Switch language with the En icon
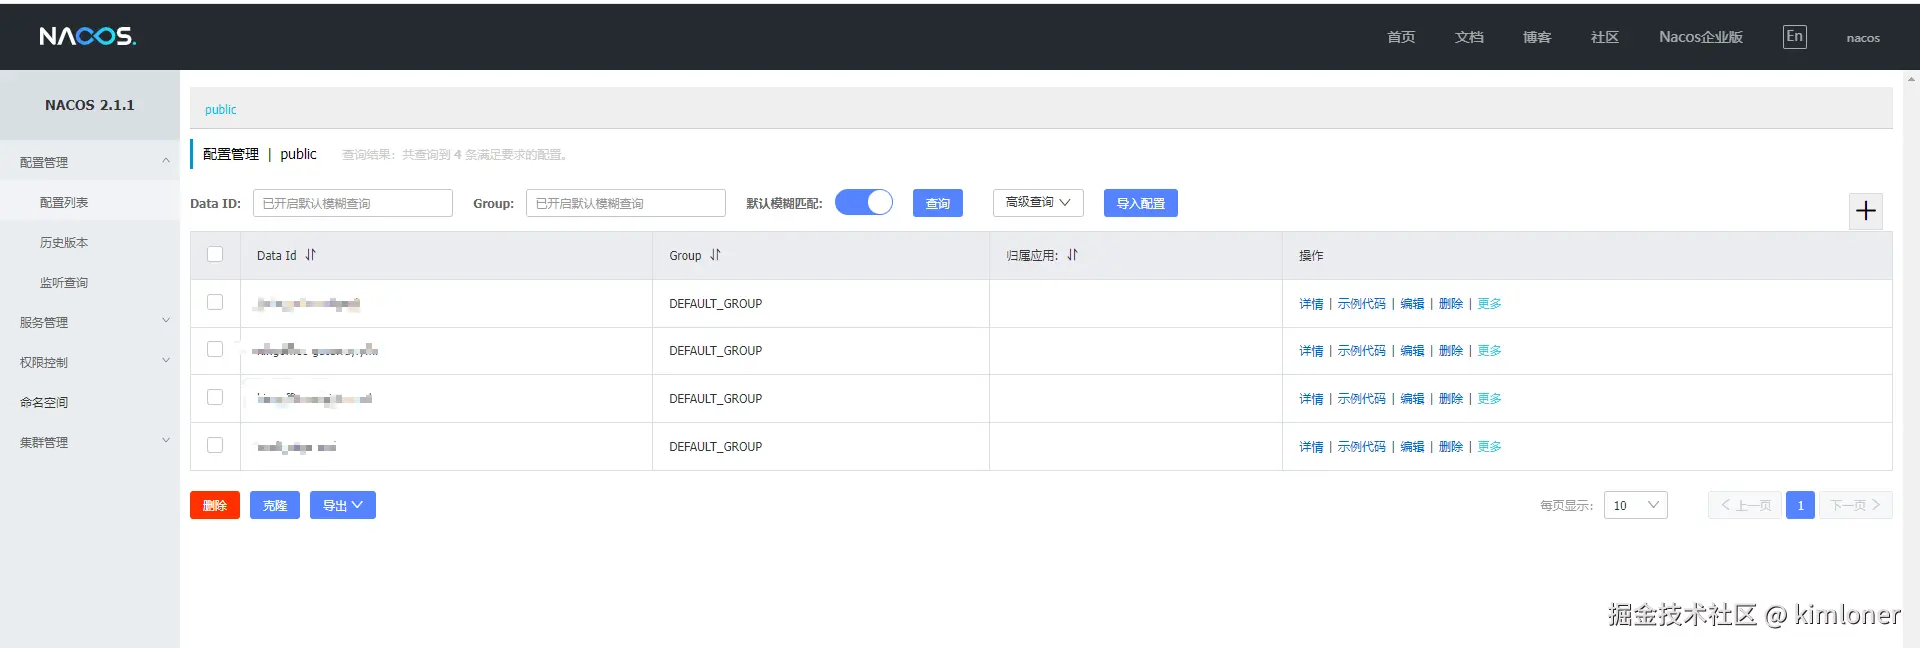This screenshot has width=1920, height=648. pyautogui.click(x=1795, y=37)
